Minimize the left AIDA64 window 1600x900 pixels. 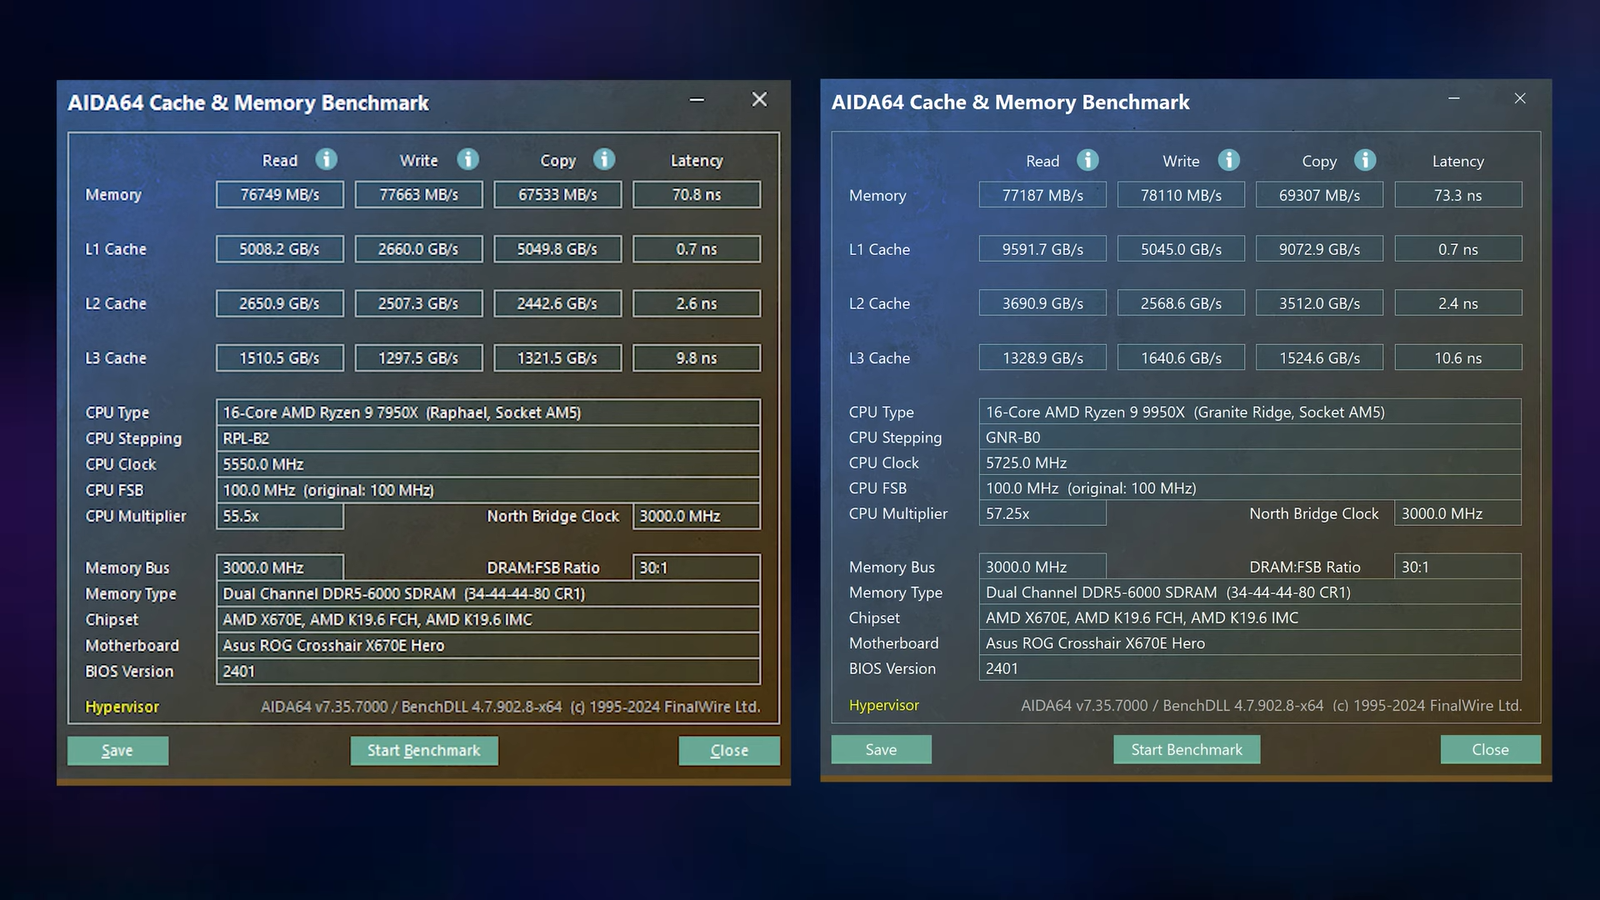click(x=697, y=100)
